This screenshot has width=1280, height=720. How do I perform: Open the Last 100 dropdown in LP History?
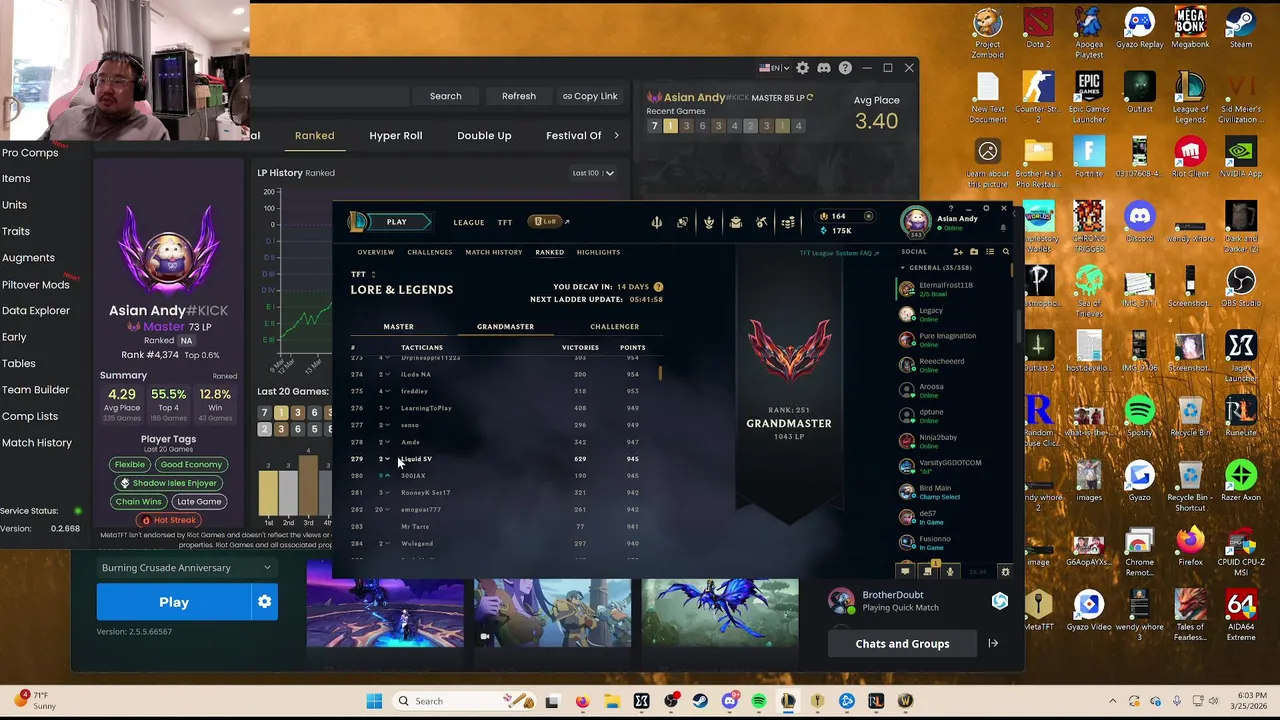point(593,173)
